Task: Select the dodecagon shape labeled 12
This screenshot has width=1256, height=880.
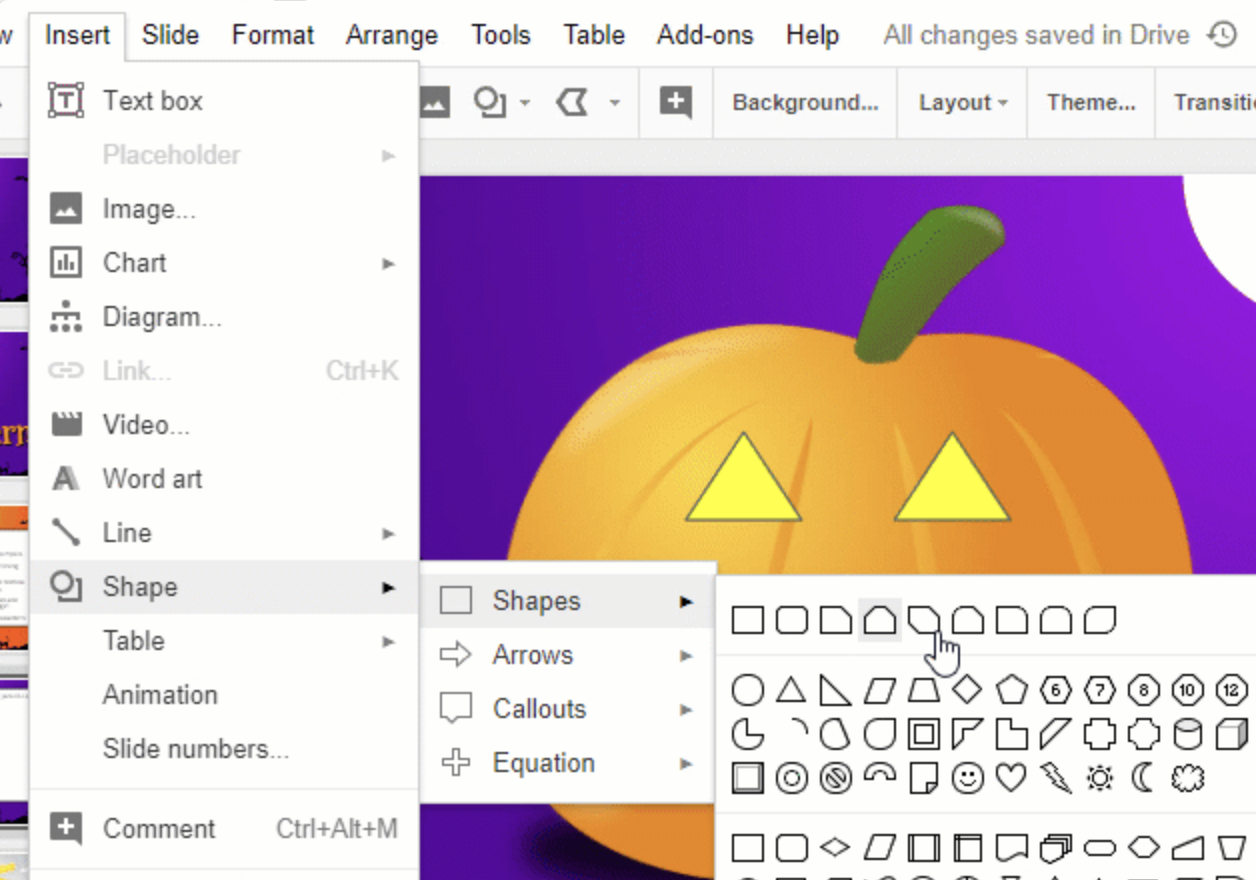Action: tap(1232, 690)
